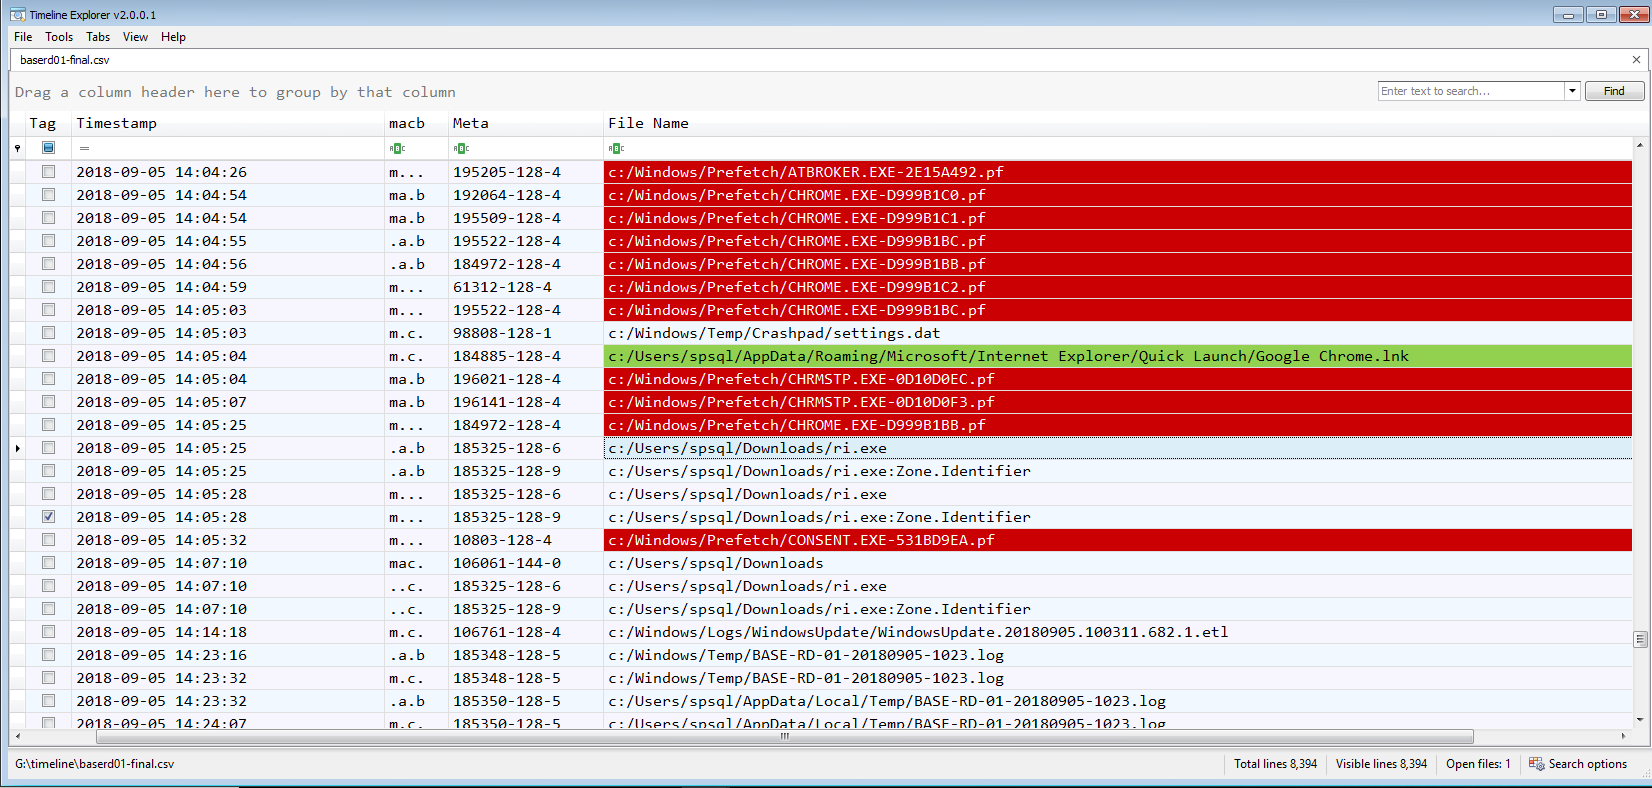Click the Search options icon in status bar
Screen dimensions: 1652x788
point(1536,764)
